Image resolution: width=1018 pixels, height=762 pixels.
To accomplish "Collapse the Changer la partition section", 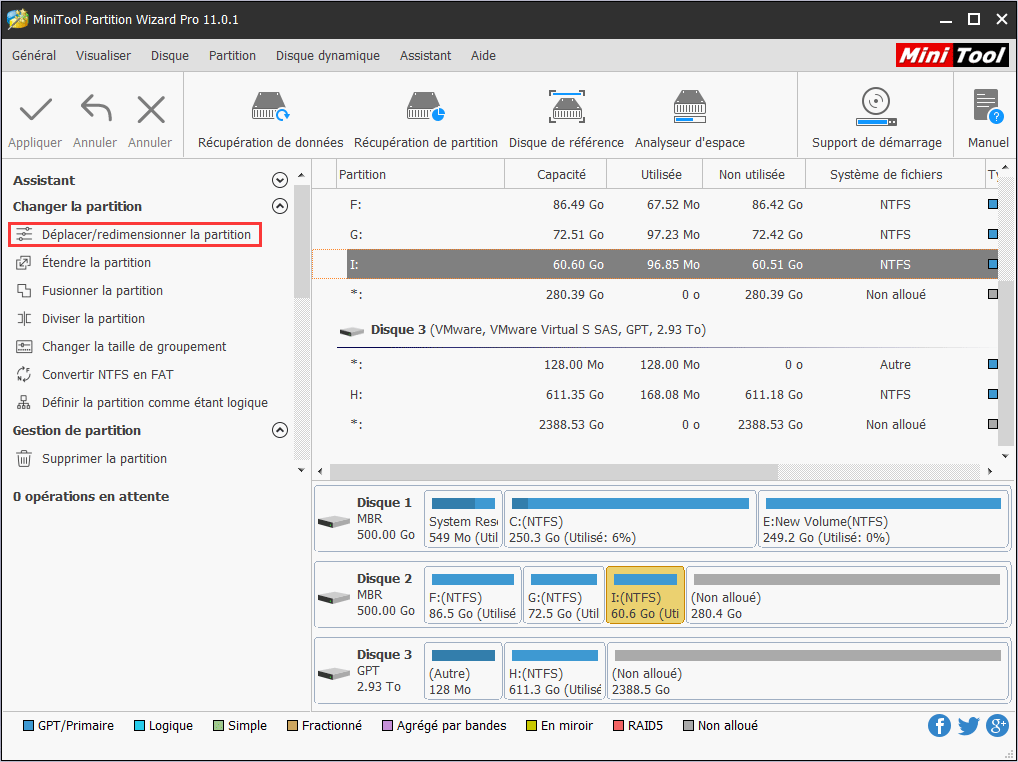I will (280, 206).
